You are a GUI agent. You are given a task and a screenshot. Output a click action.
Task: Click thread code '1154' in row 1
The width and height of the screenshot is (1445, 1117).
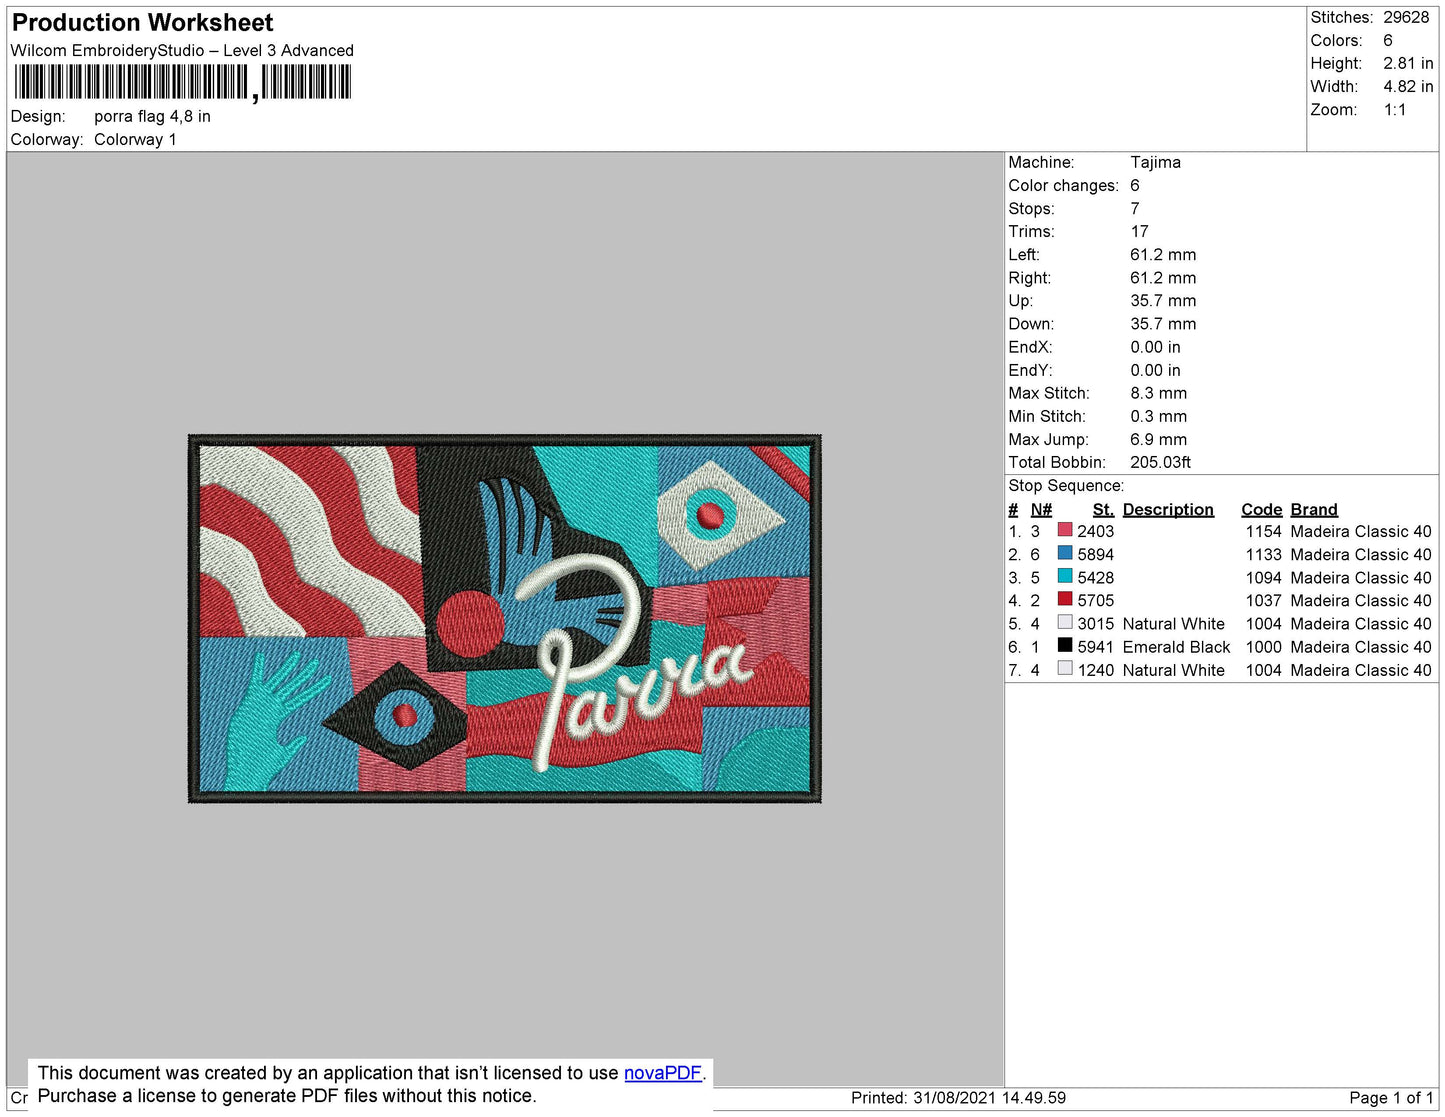[x=1263, y=531]
